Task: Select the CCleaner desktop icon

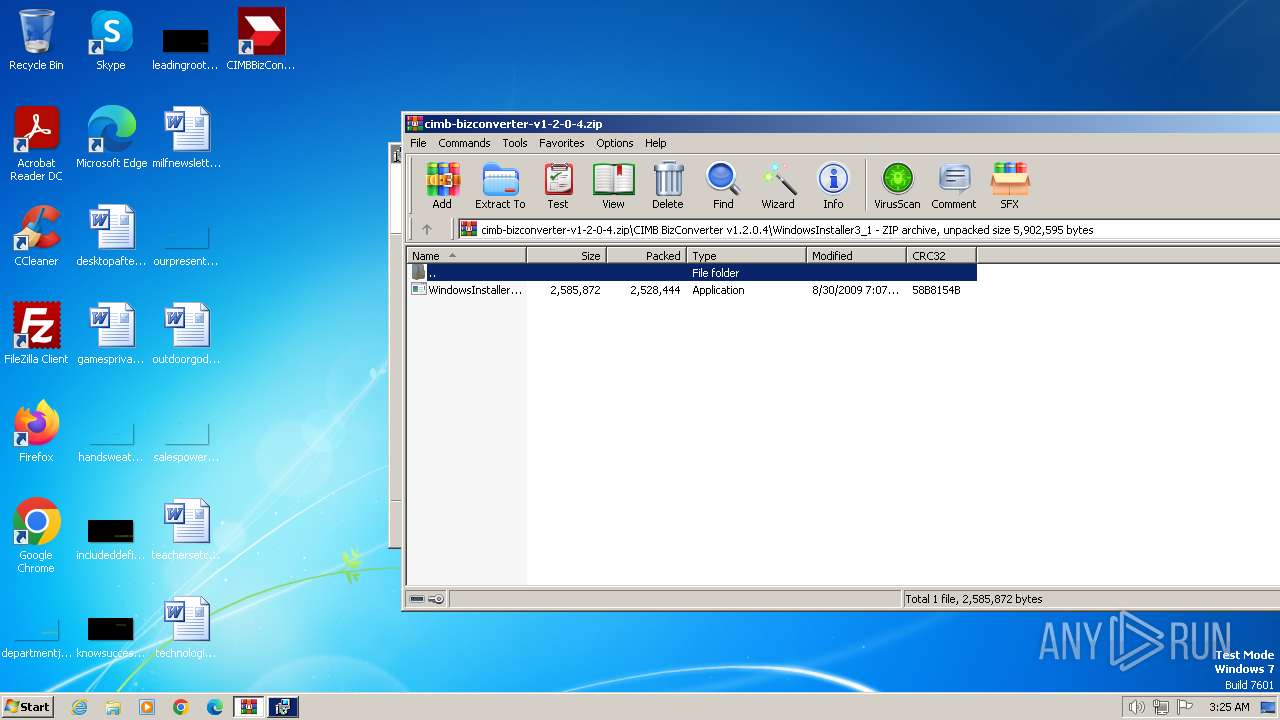Action: pos(36,236)
